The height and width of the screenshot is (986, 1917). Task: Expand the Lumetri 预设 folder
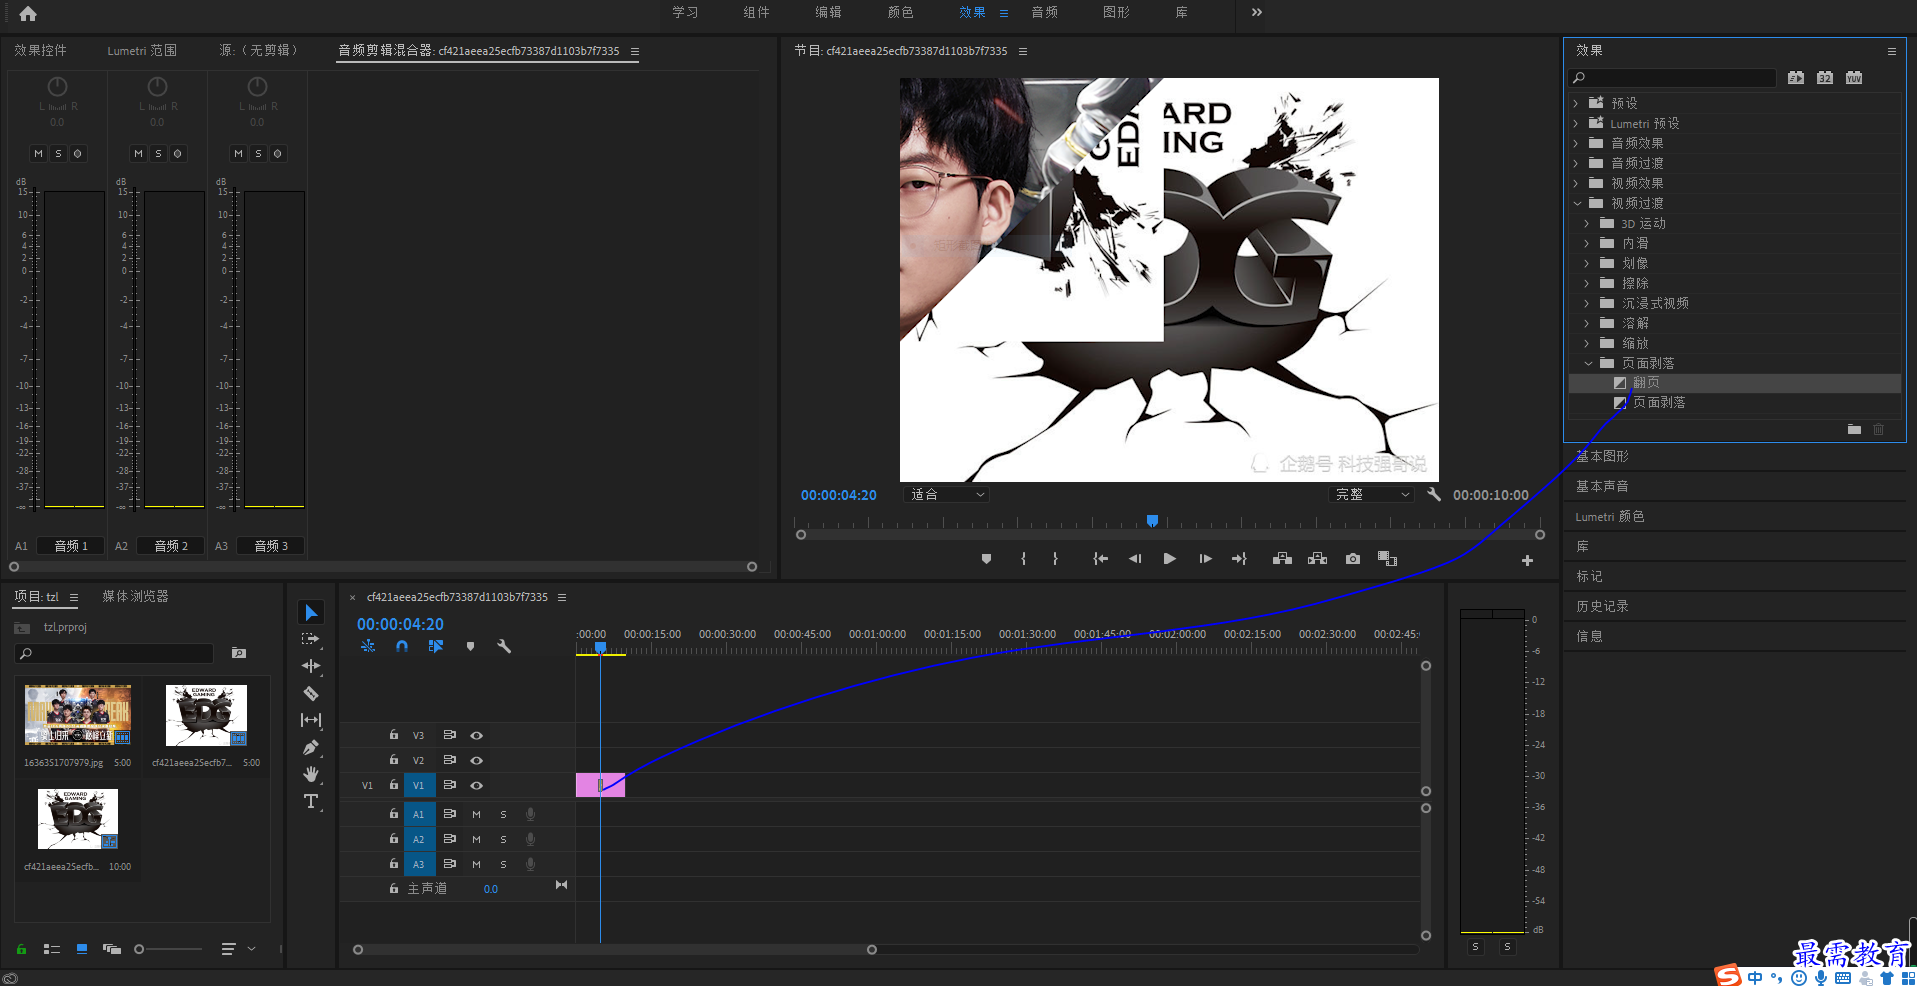point(1576,123)
